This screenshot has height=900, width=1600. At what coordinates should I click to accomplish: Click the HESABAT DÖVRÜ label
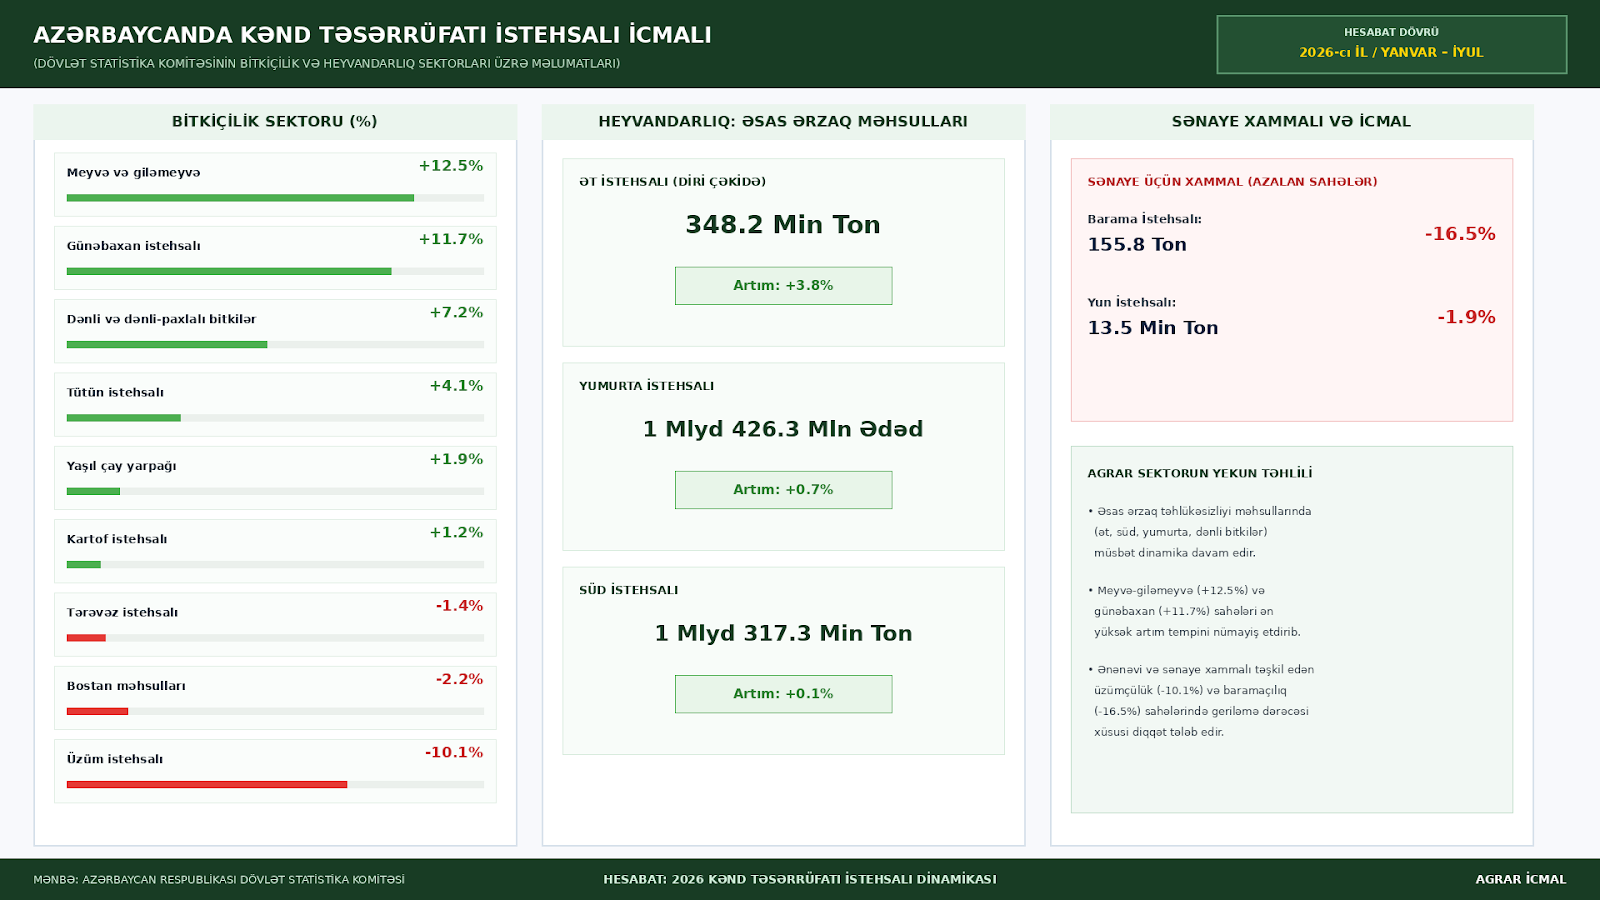pyautogui.click(x=1391, y=32)
